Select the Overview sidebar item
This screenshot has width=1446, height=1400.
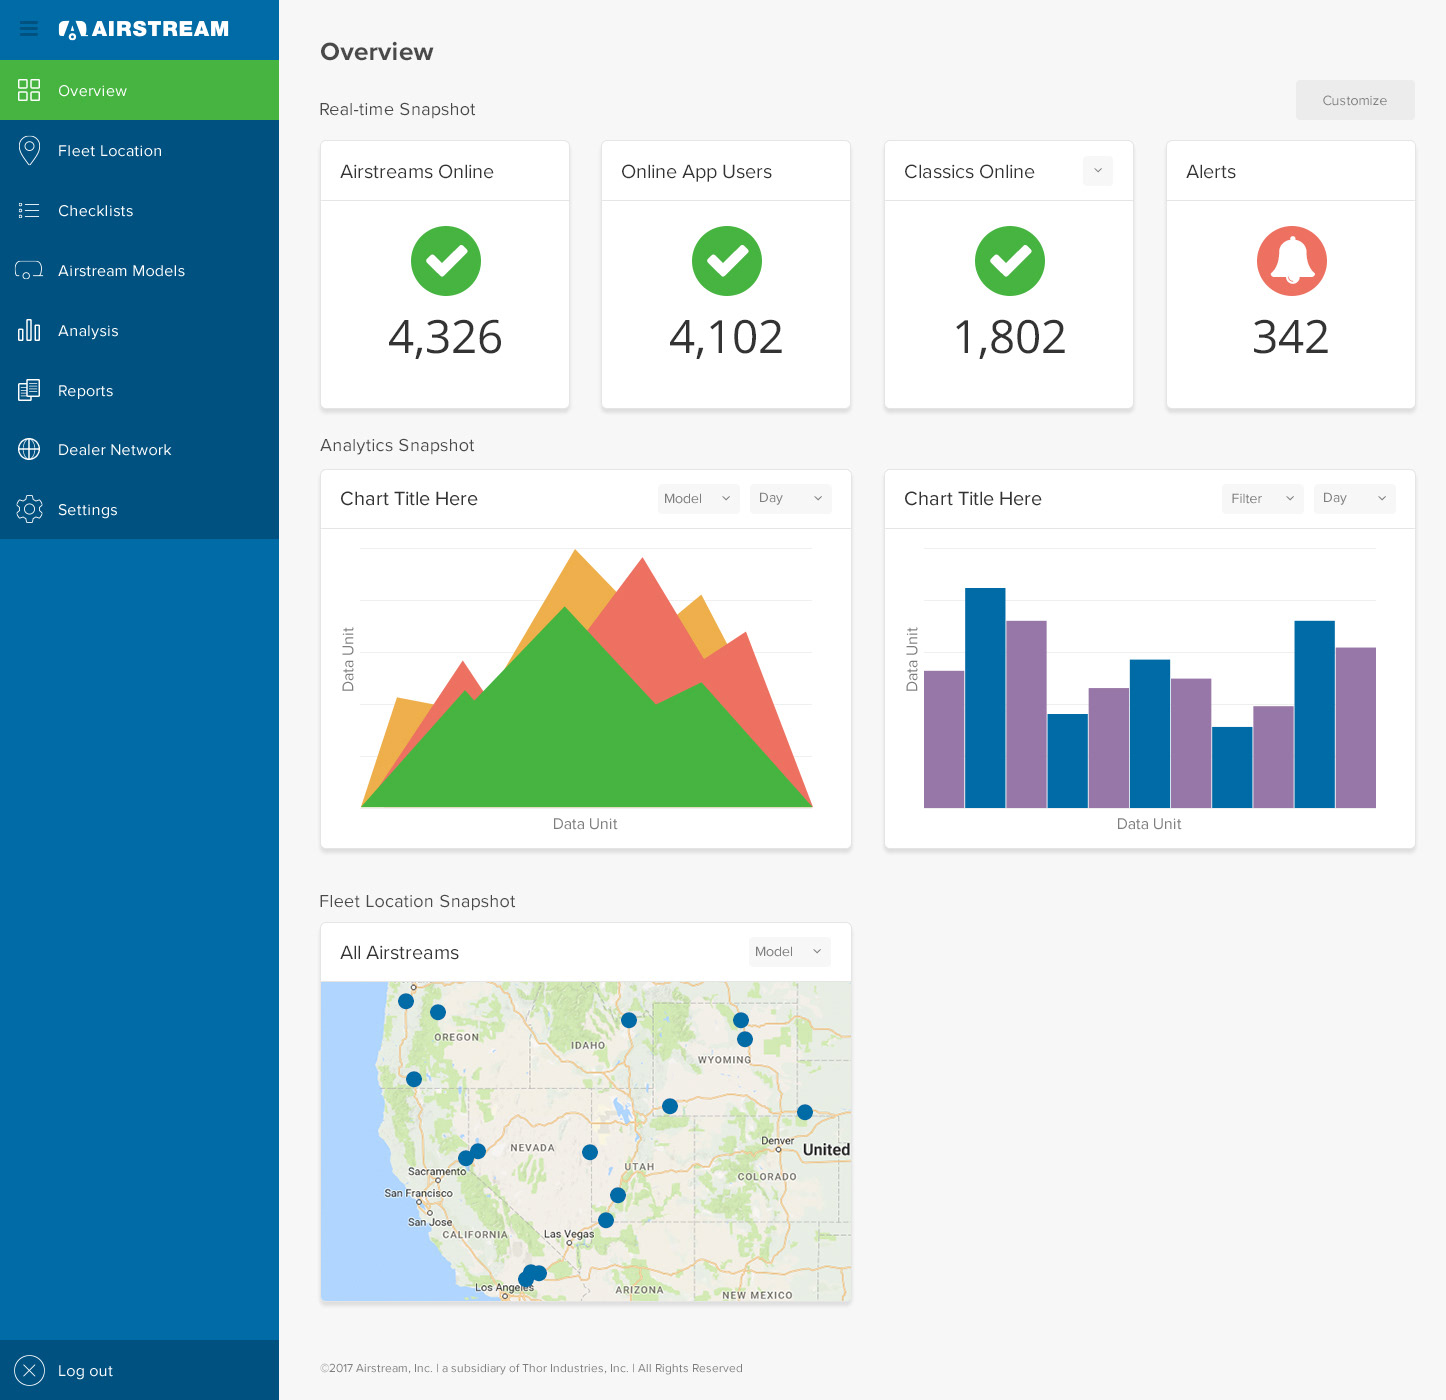point(139,90)
